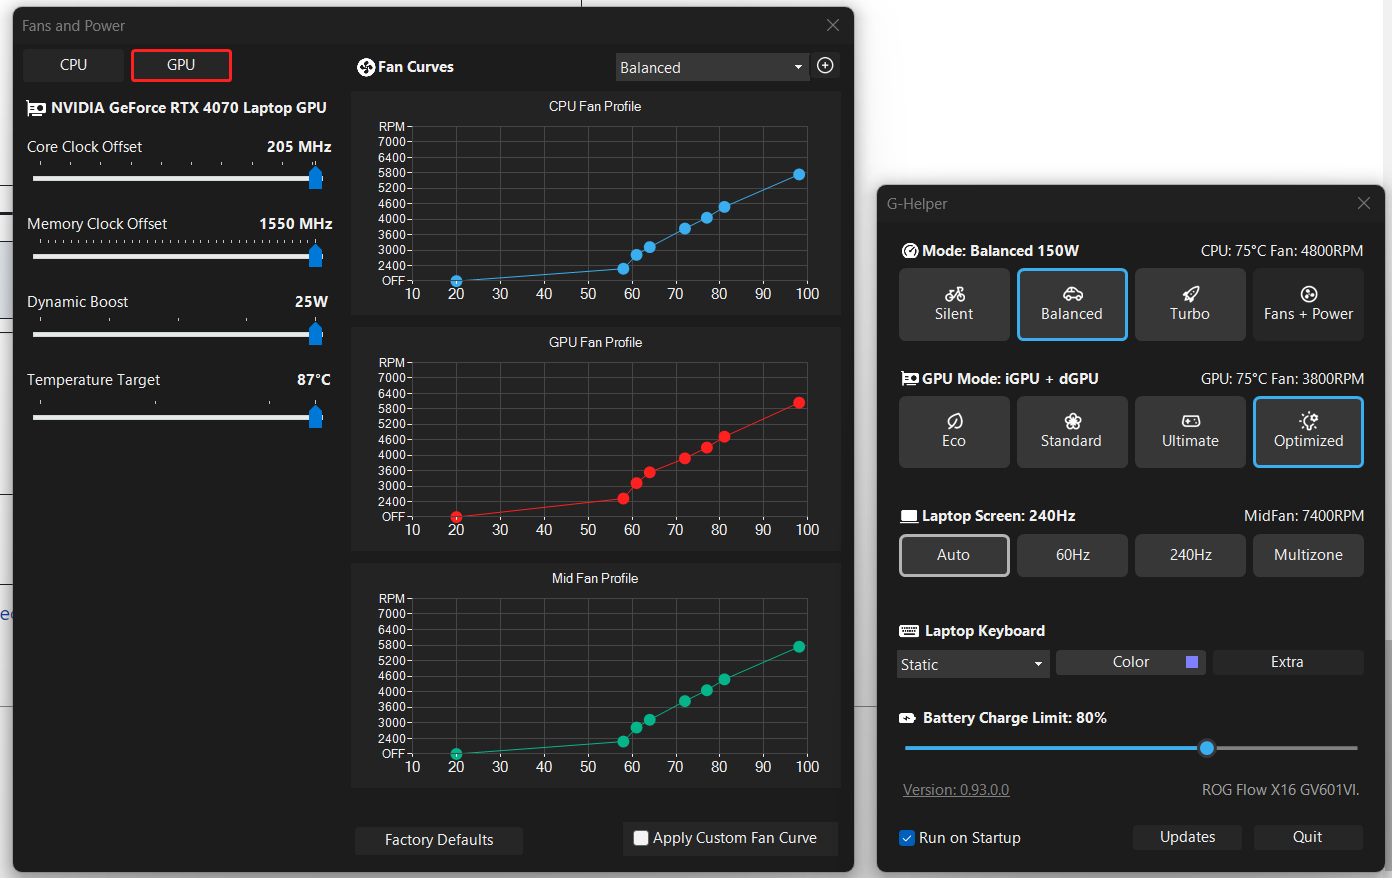
Task: Open the Fan Curves profile dropdown
Action: pyautogui.click(x=712, y=66)
